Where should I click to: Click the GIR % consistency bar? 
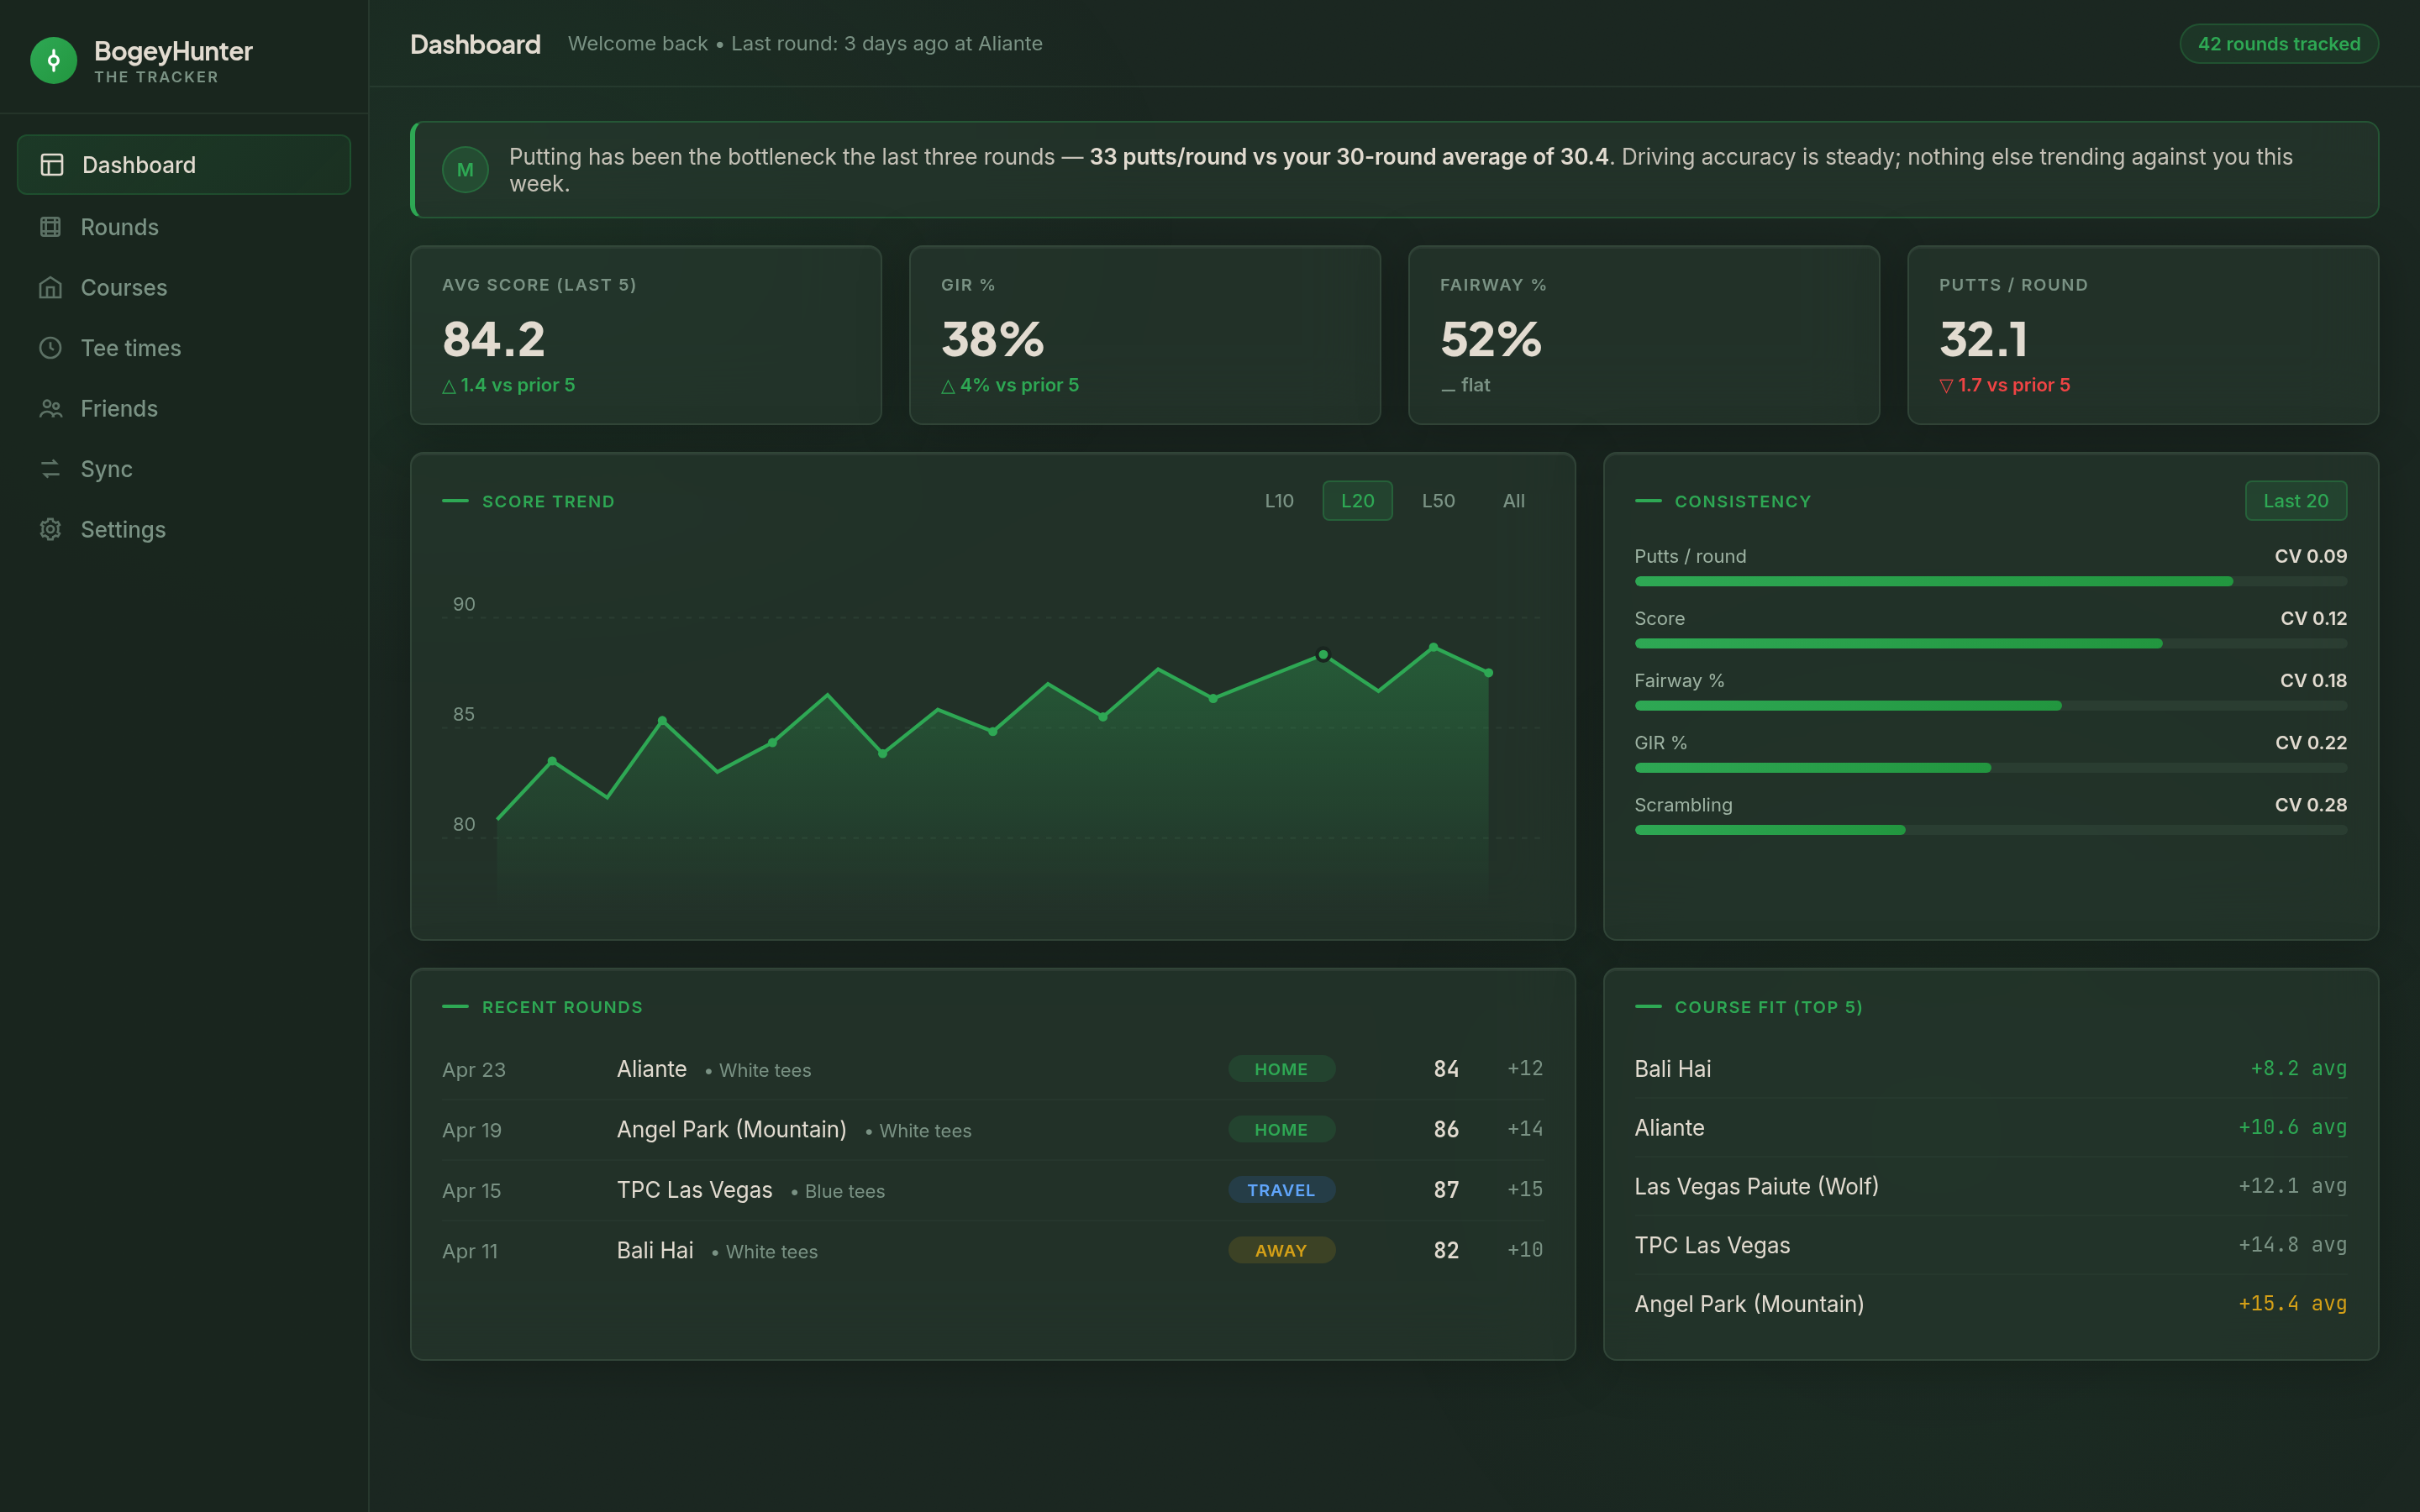click(1990, 768)
